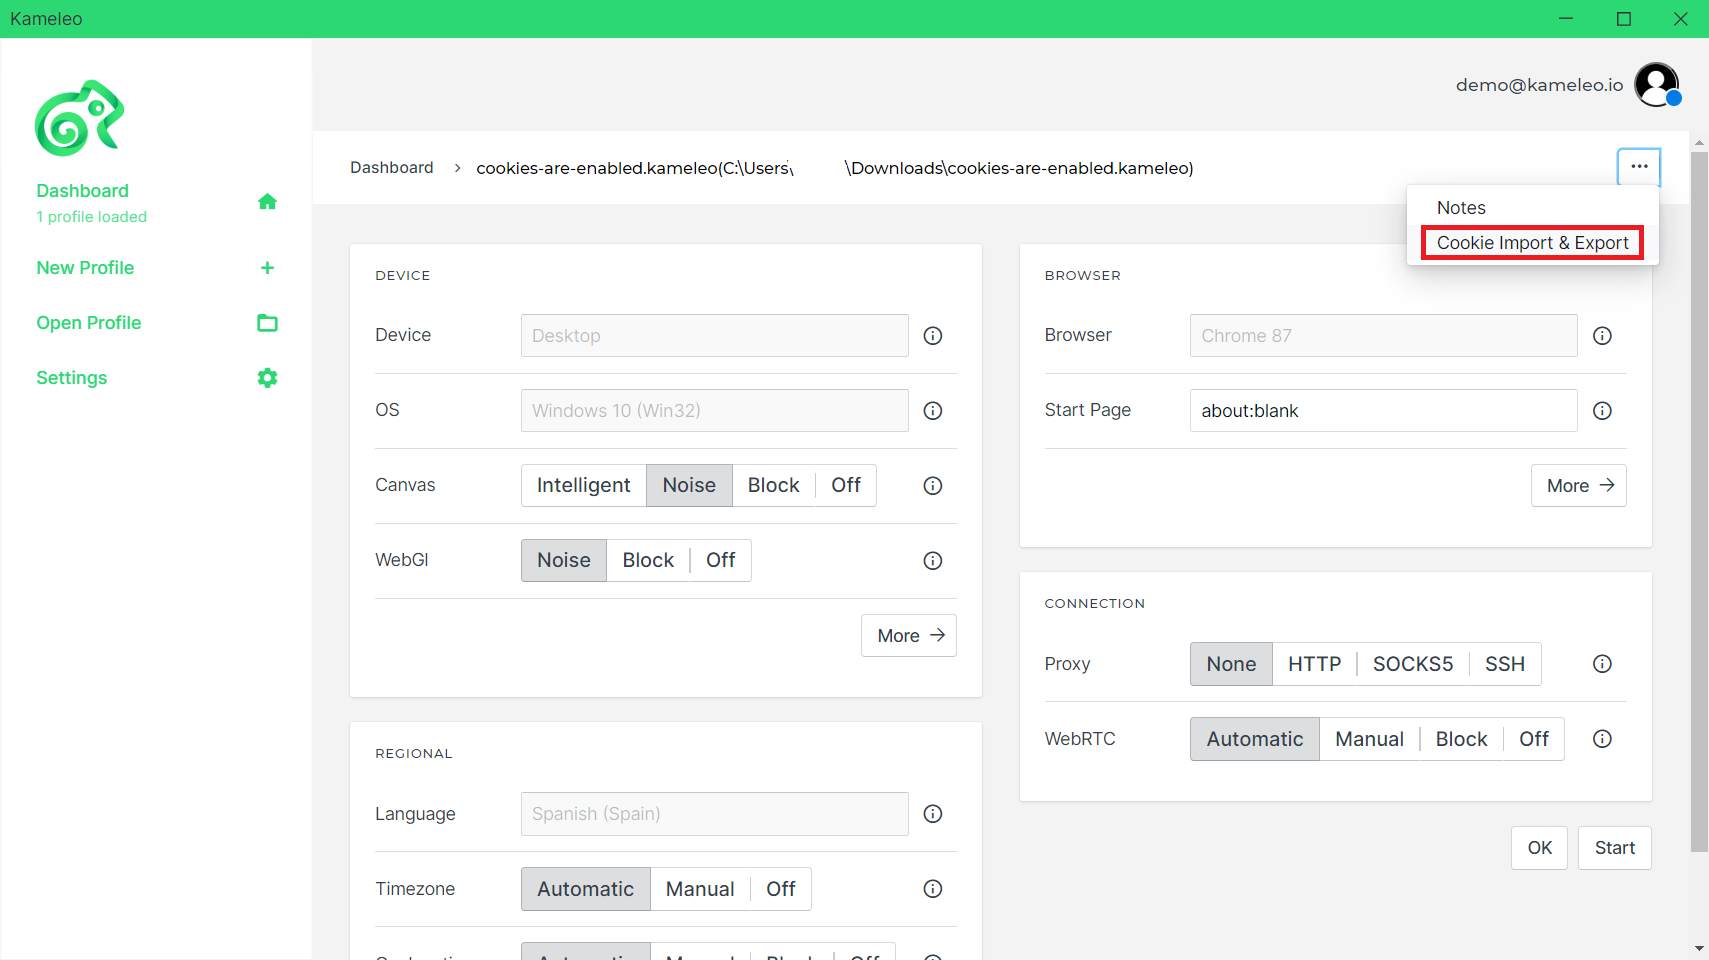This screenshot has height=960, width=1709.
Task: Show info for Proxy setting
Action: tap(1602, 664)
